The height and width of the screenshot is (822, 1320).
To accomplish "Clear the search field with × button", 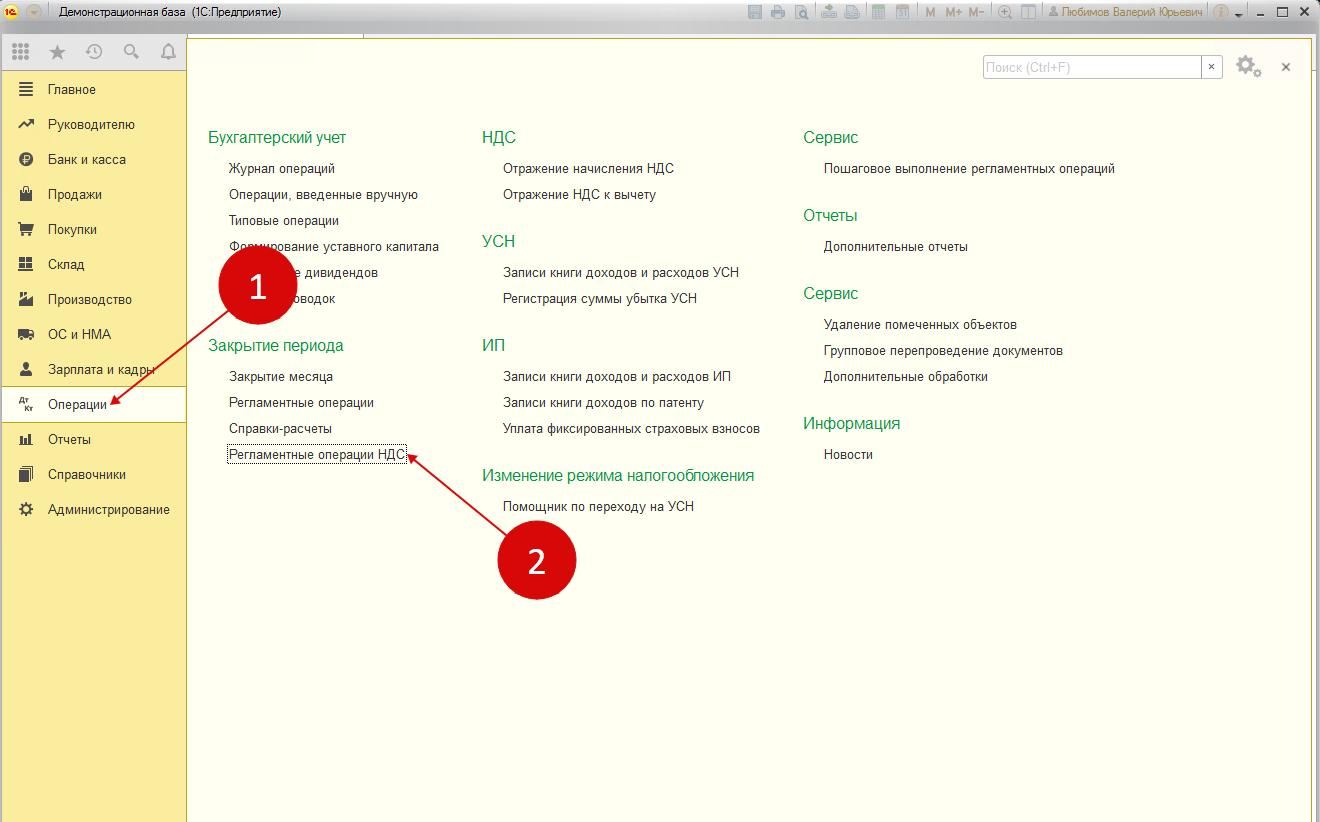I will pos(1212,67).
